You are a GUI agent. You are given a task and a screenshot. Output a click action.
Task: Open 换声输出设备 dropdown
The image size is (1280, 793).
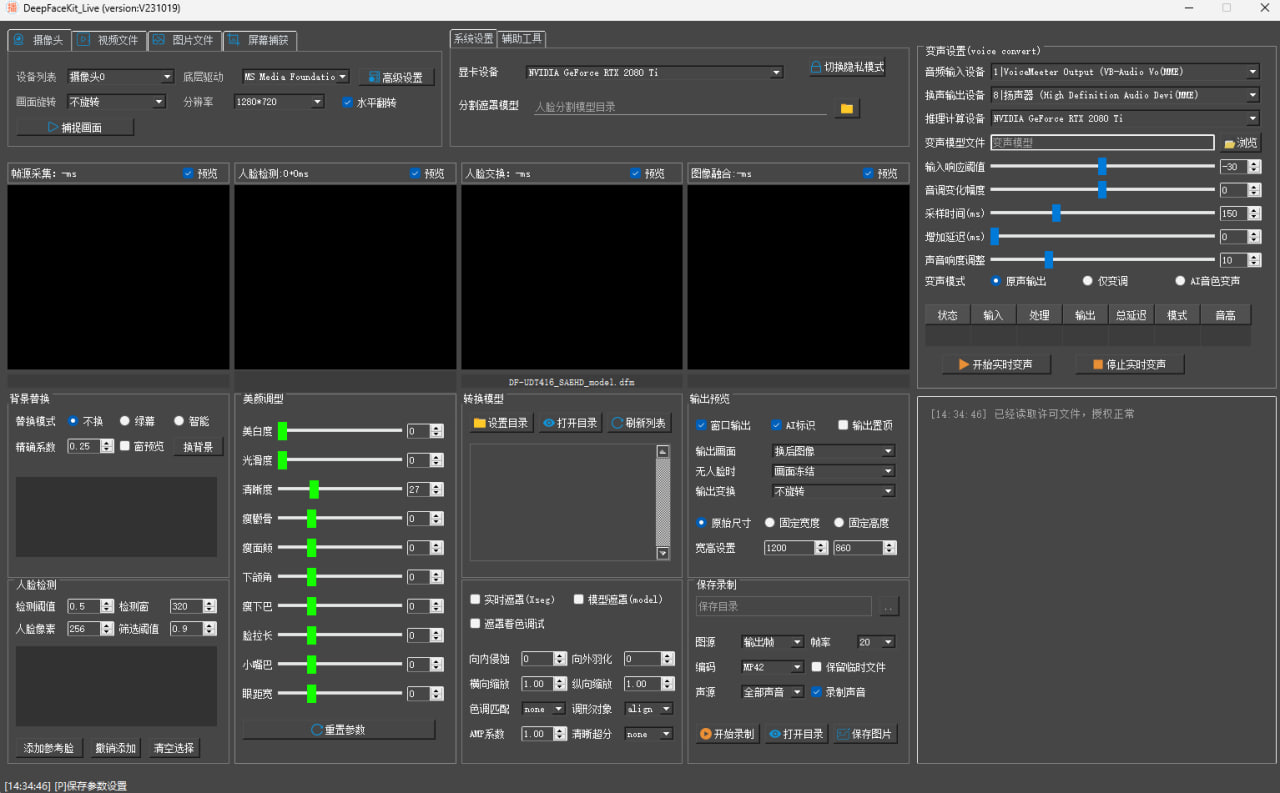tap(1125, 95)
